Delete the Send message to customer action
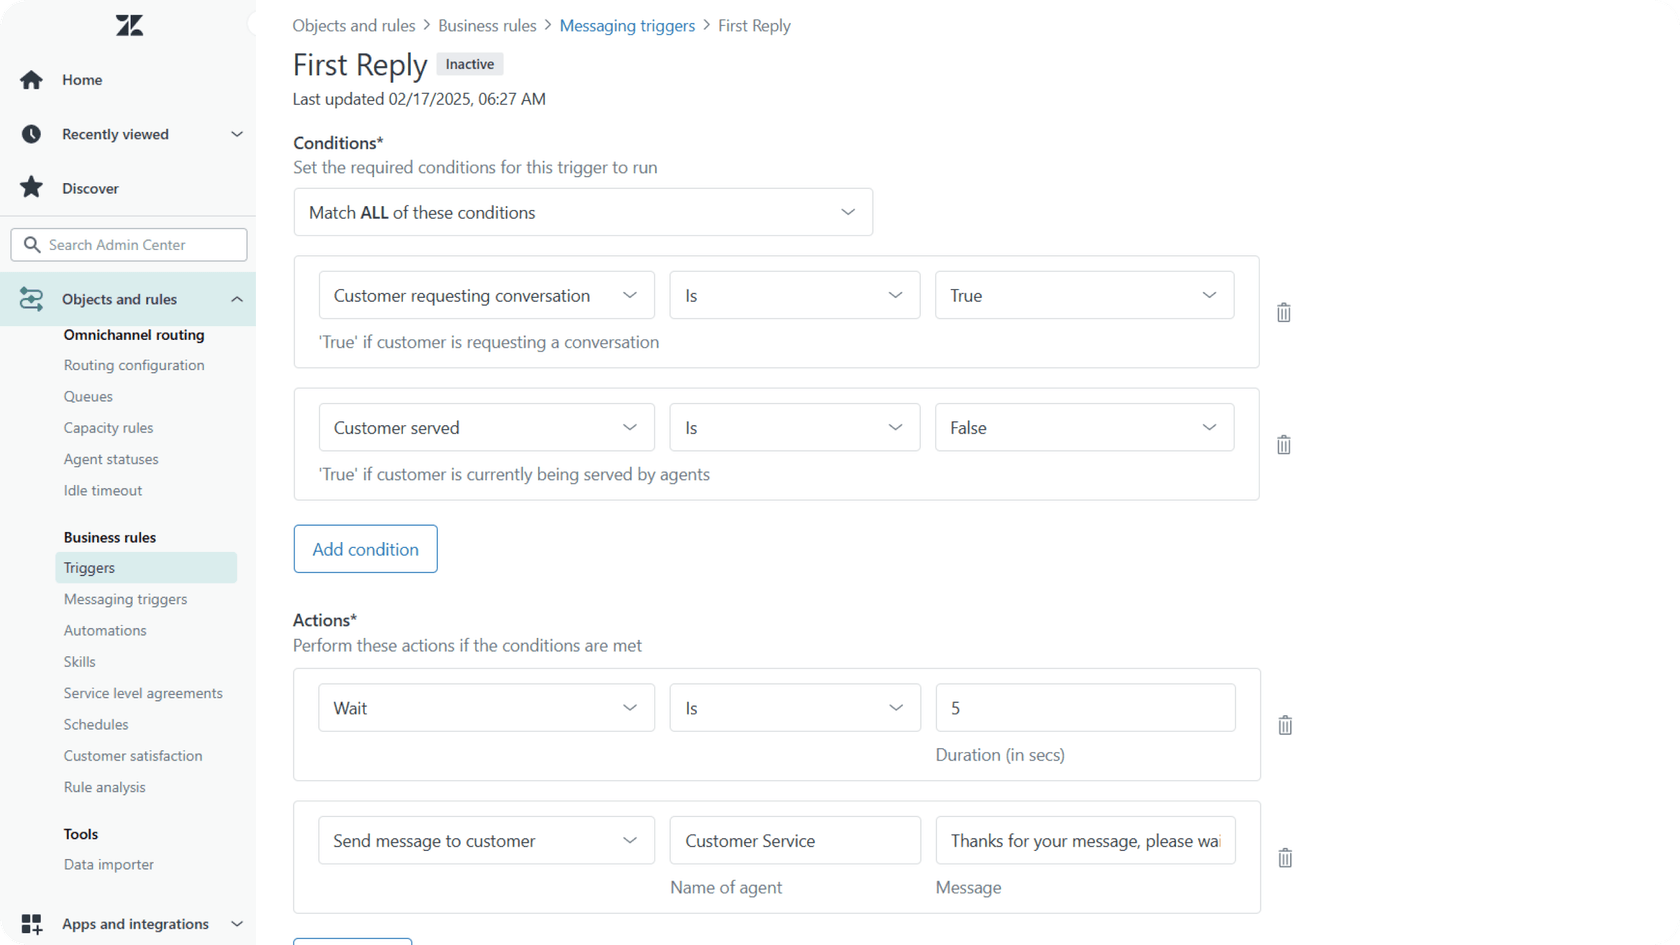This screenshot has height=945, width=1680. pos(1285,857)
